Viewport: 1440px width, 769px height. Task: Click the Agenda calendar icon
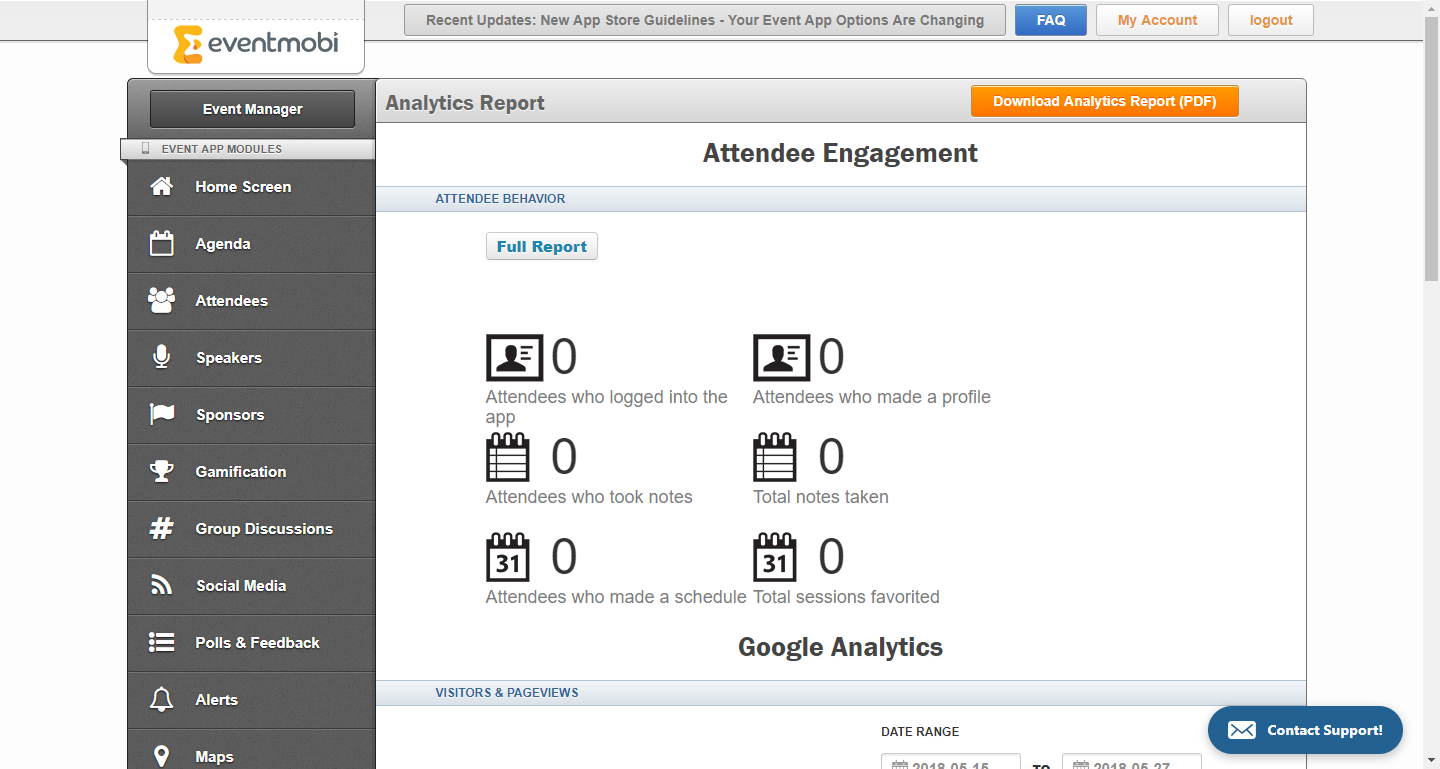[x=161, y=244]
